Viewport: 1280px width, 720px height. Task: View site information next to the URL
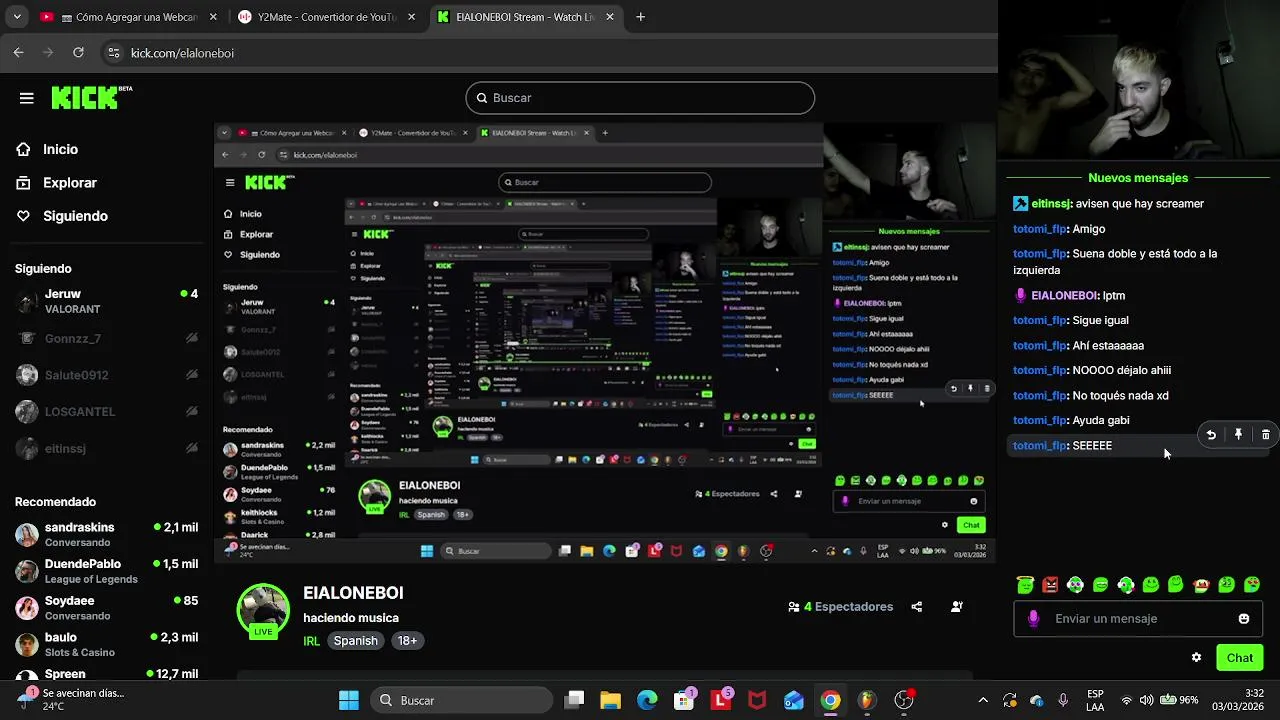[113, 53]
